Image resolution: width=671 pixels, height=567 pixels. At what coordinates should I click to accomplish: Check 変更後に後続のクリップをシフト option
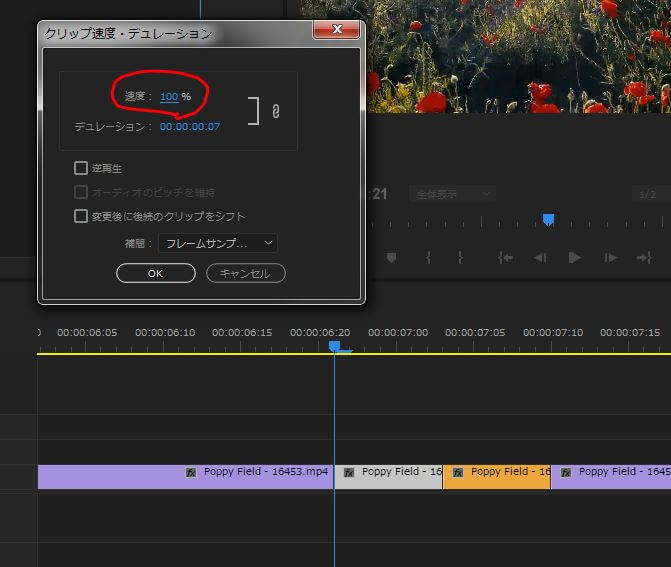click(x=81, y=216)
